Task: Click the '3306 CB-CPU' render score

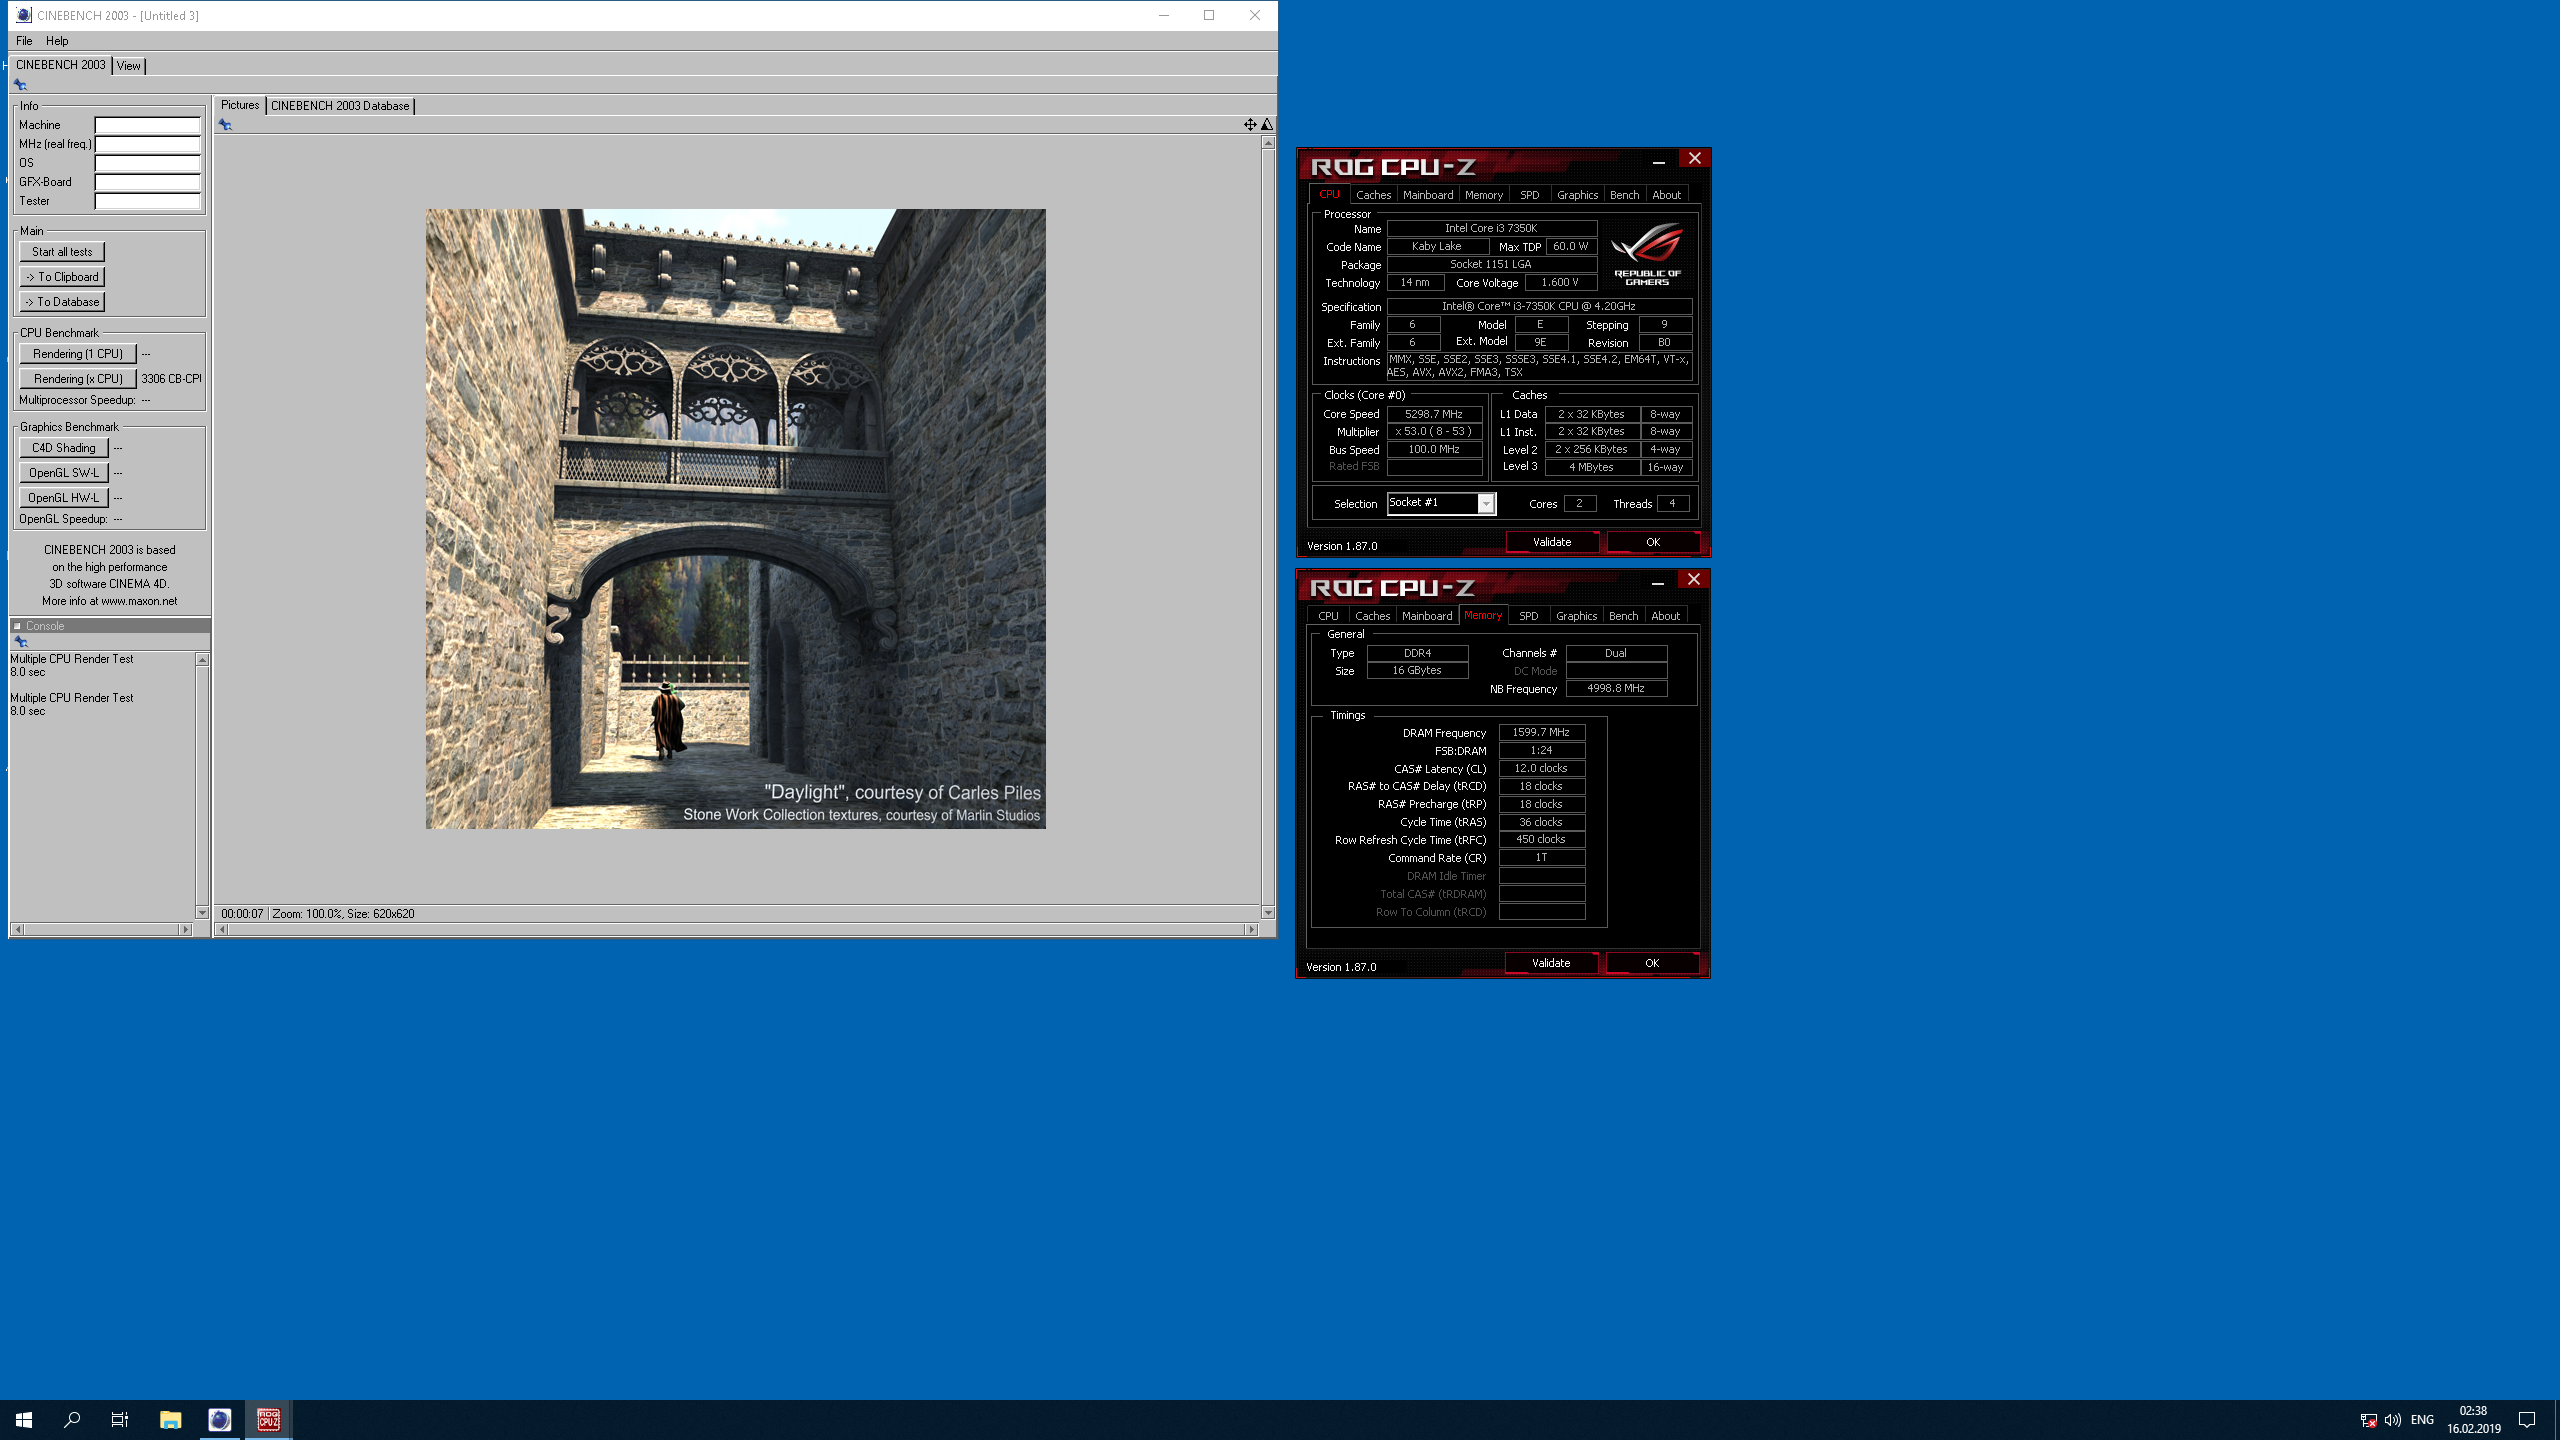Action: coord(171,379)
